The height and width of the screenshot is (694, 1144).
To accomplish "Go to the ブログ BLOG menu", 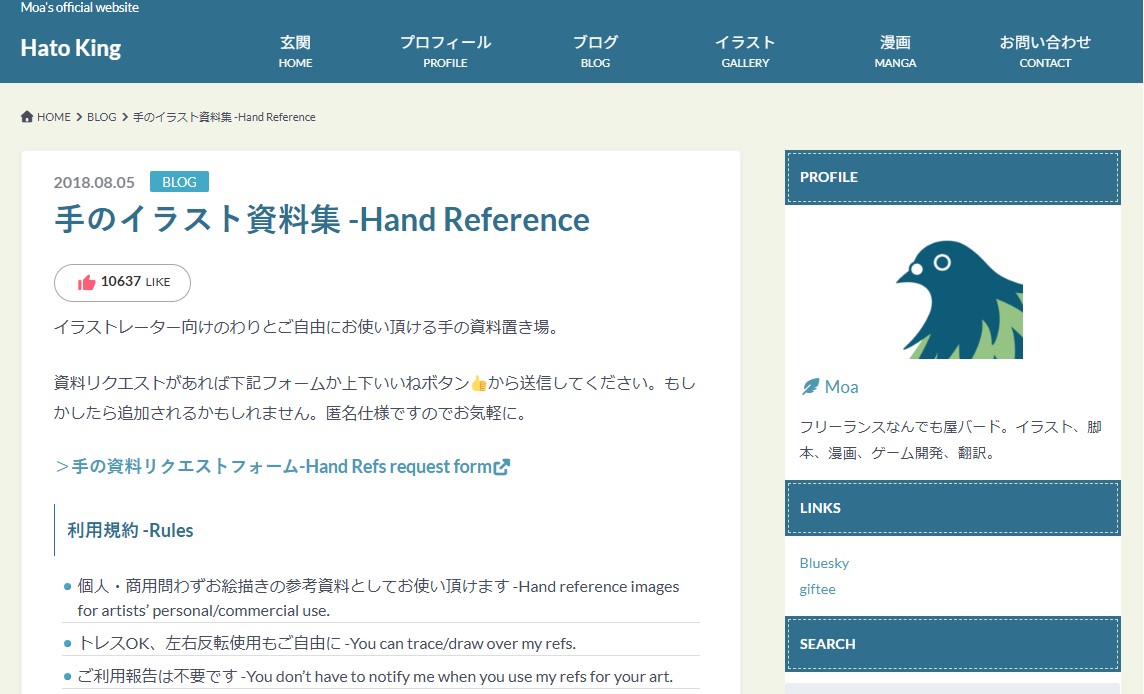I will (595, 52).
